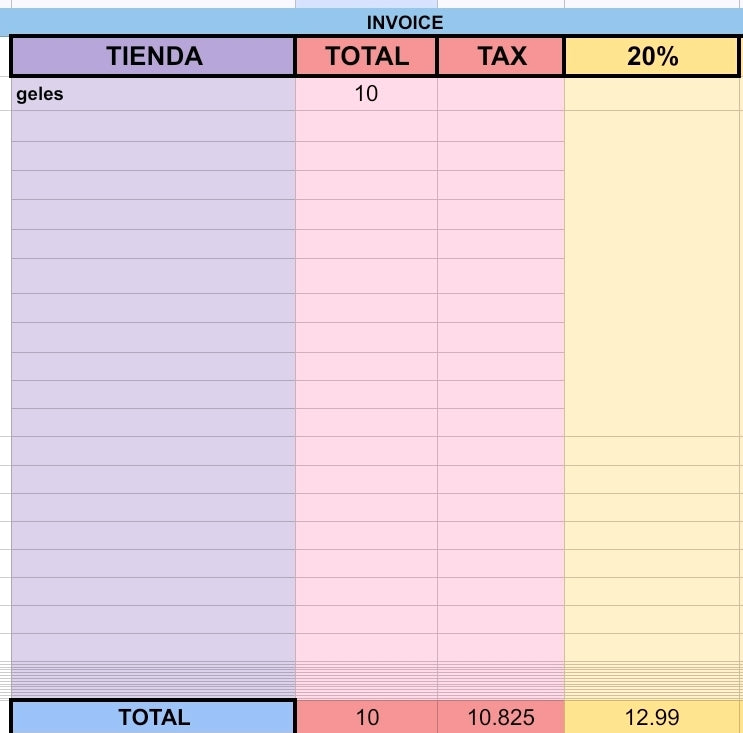Click the cell showing 10.825
This screenshot has width=743, height=733.
501,717
